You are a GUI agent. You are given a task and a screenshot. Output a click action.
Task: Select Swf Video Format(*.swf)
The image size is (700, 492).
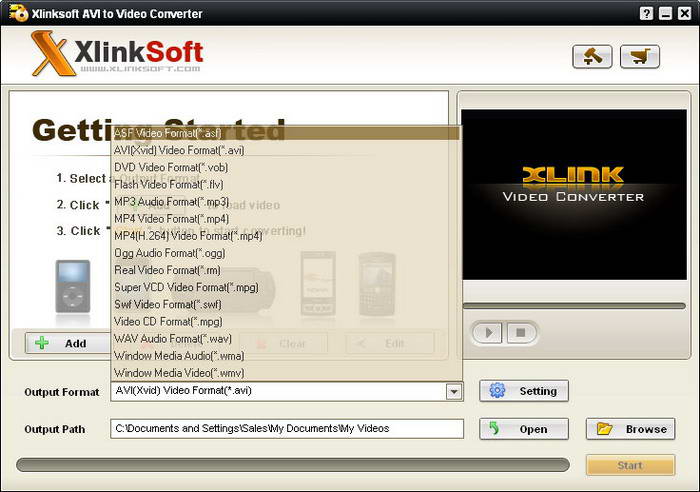pyautogui.click(x=286, y=304)
